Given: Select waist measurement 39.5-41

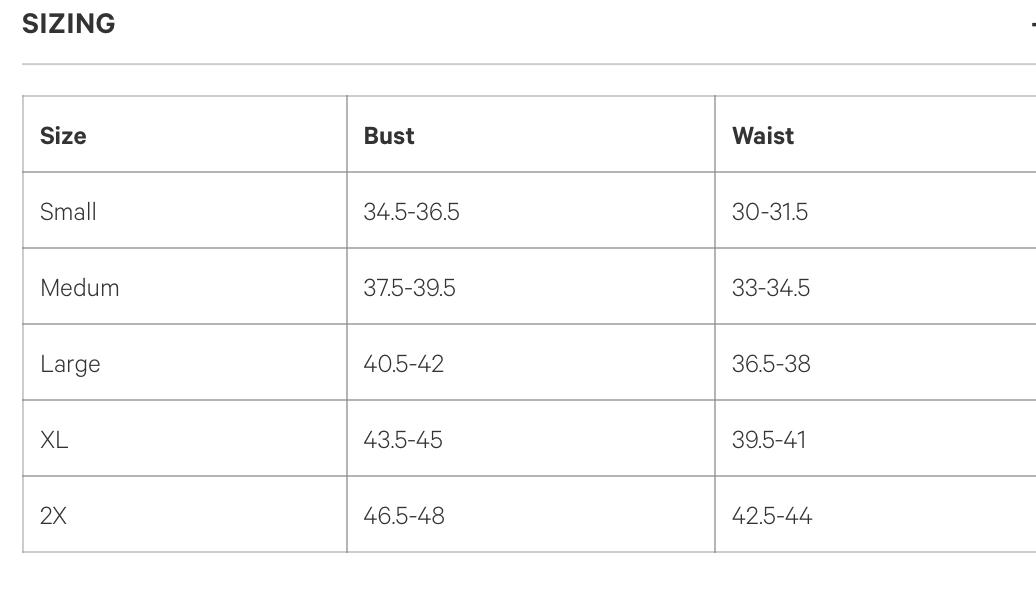Looking at the screenshot, I should click(768, 440).
